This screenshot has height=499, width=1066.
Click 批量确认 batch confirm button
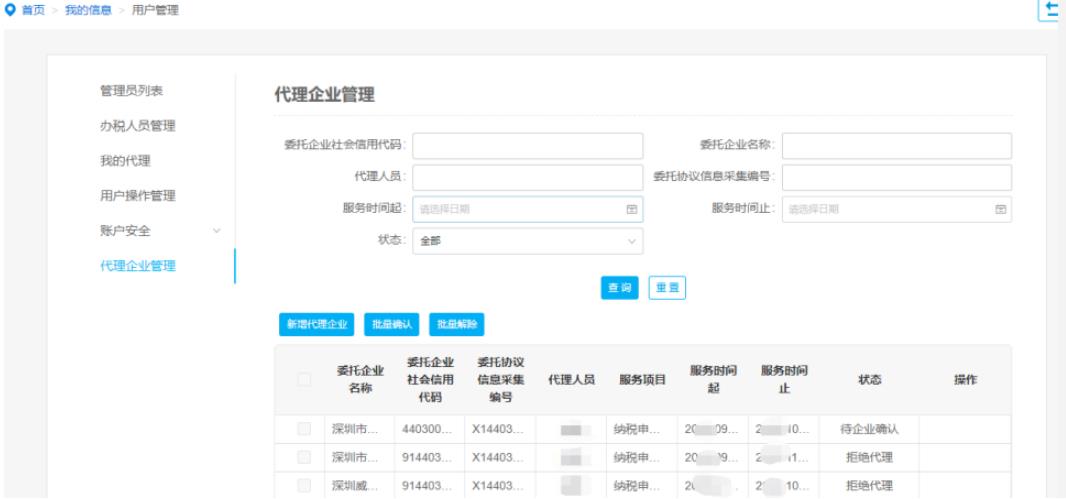391,324
